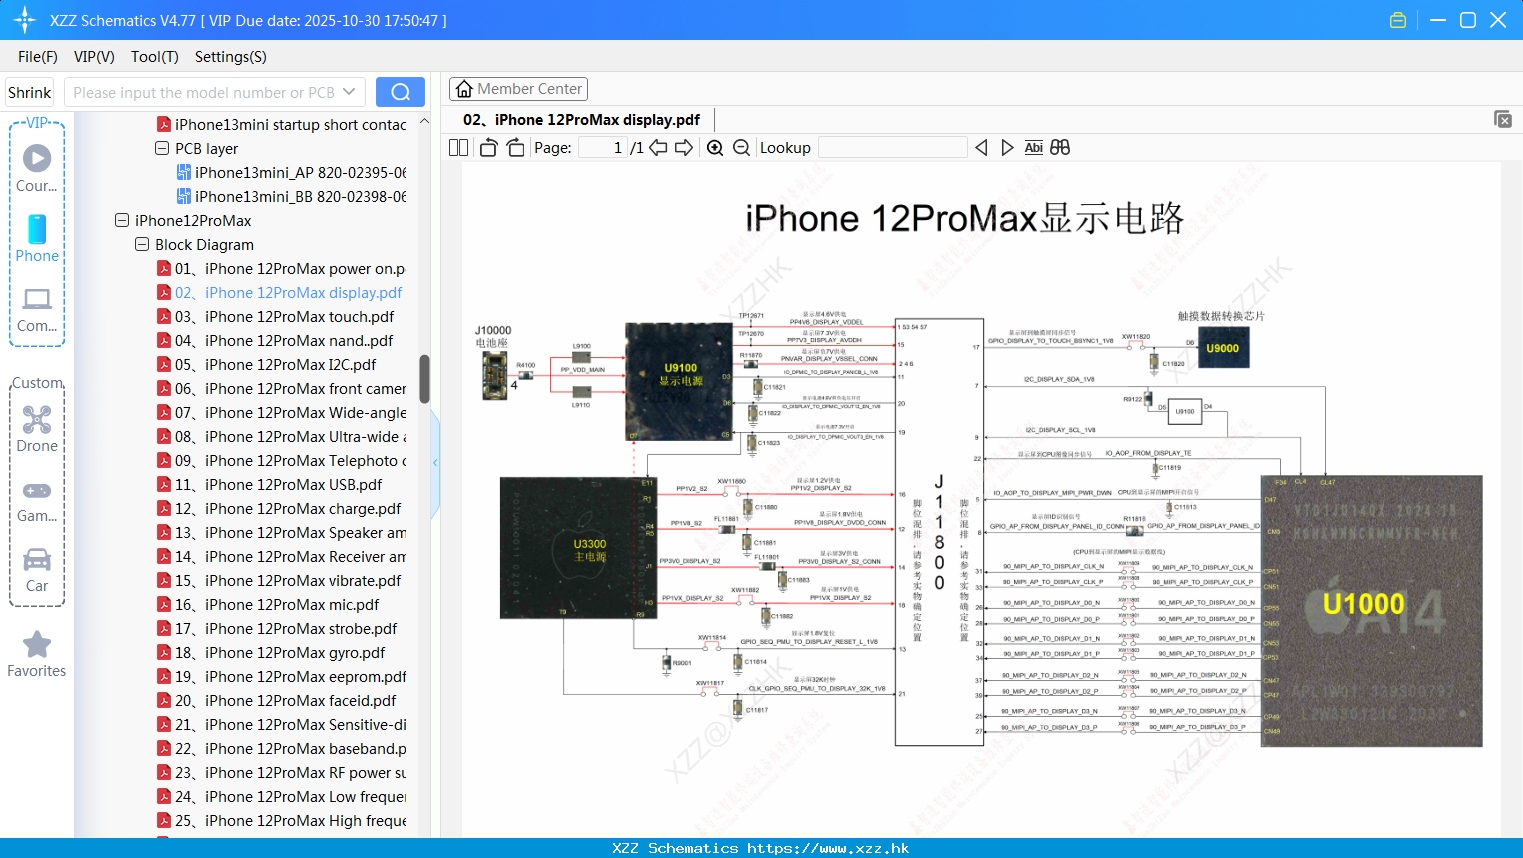Find previous lookup result triangle
Image resolution: width=1523 pixels, height=858 pixels.
[981, 148]
